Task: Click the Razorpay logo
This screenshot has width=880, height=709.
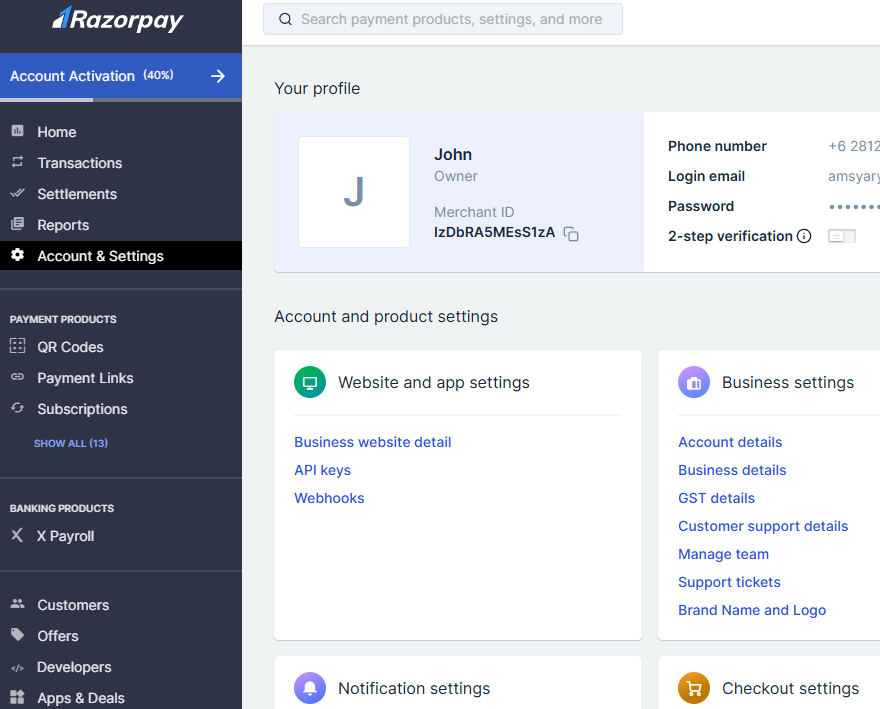Action: tap(118, 19)
